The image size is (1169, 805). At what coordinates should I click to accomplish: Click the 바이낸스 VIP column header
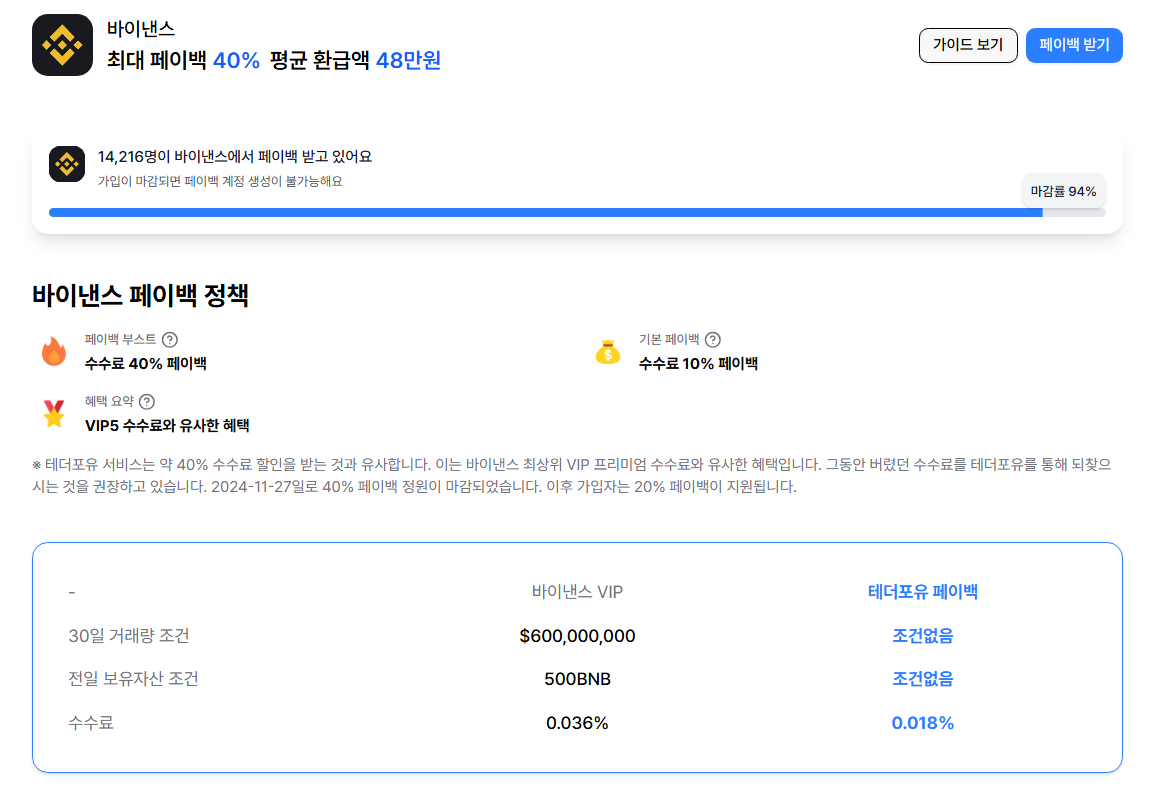tap(577, 592)
